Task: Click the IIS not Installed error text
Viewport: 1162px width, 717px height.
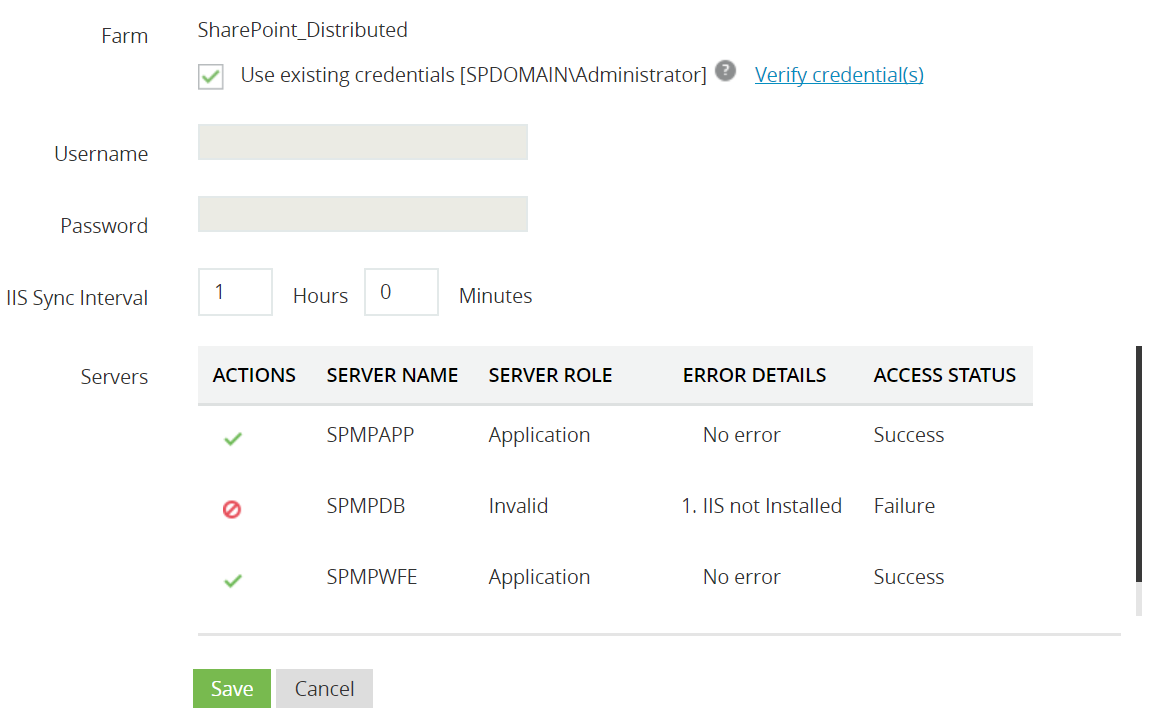Action: (761, 506)
